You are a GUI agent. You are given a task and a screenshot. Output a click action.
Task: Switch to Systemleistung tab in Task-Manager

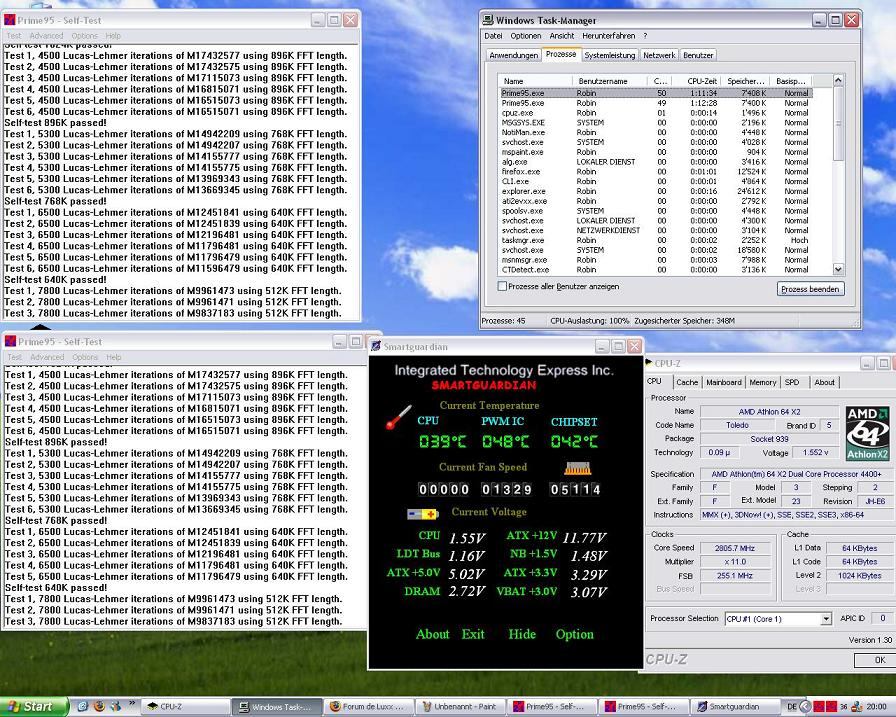609,55
